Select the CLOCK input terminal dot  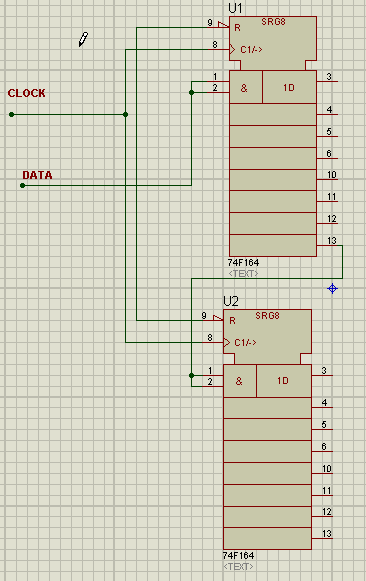pos(11,114)
